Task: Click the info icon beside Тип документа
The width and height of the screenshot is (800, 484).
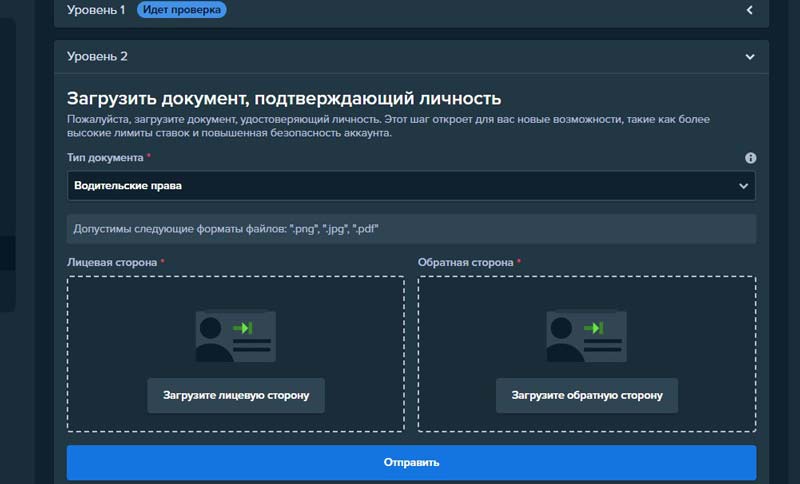Action: pyautogui.click(x=750, y=158)
